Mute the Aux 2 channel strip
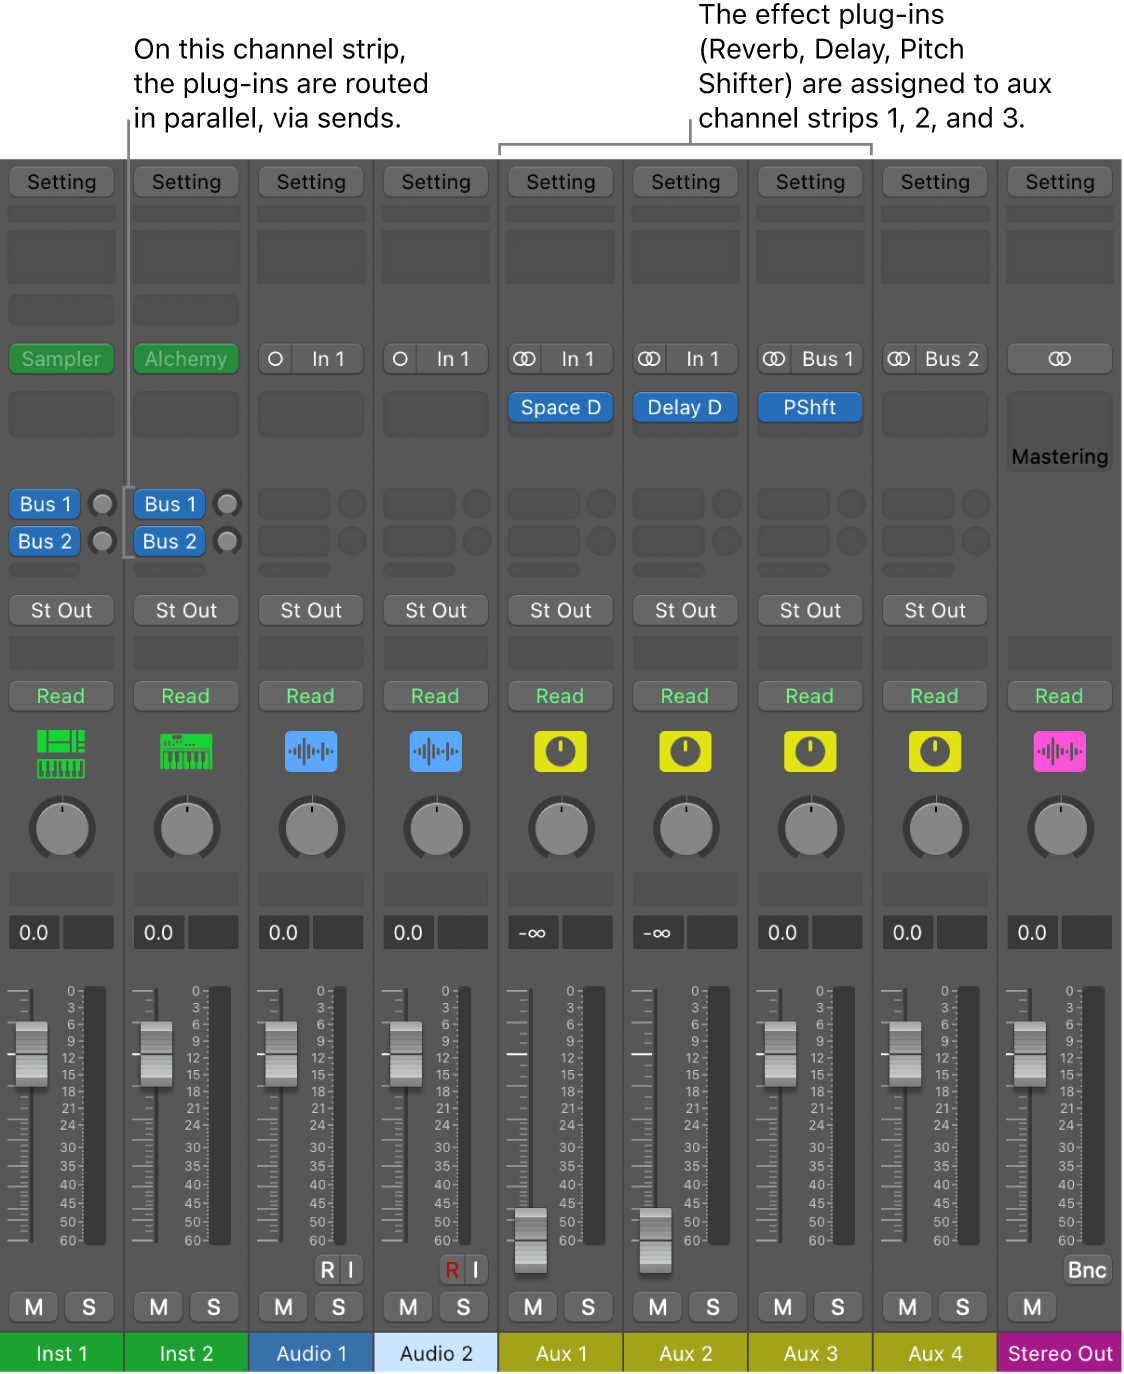This screenshot has height=1374, width=1124. tap(656, 1306)
